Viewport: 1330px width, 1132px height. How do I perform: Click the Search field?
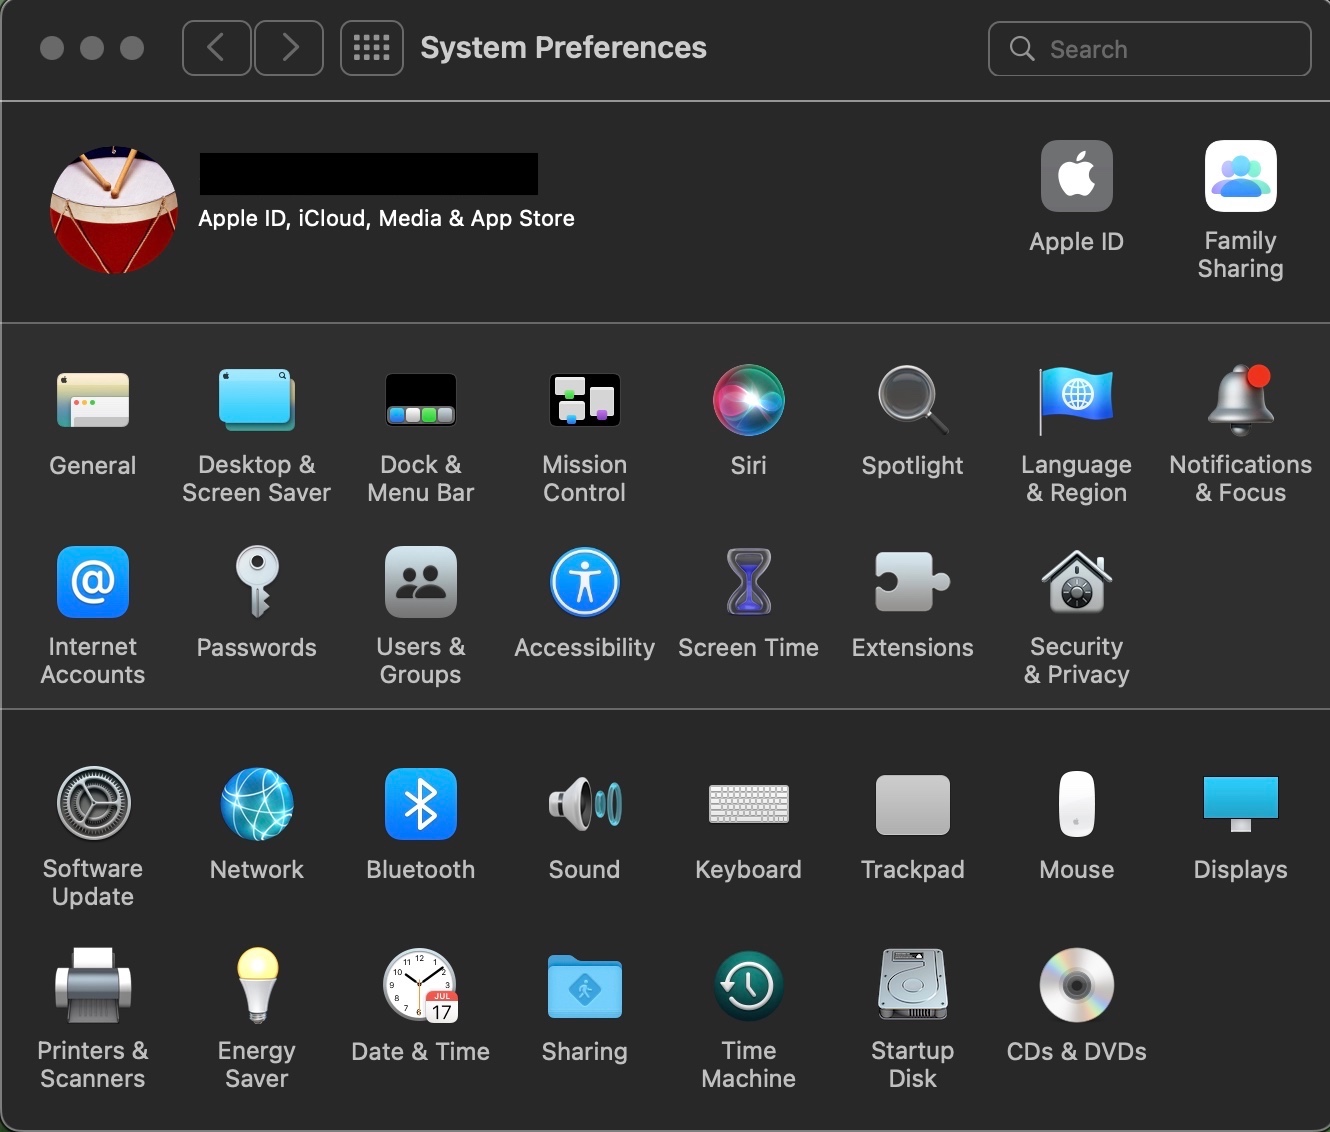pyautogui.click(x=1150, y=49)
